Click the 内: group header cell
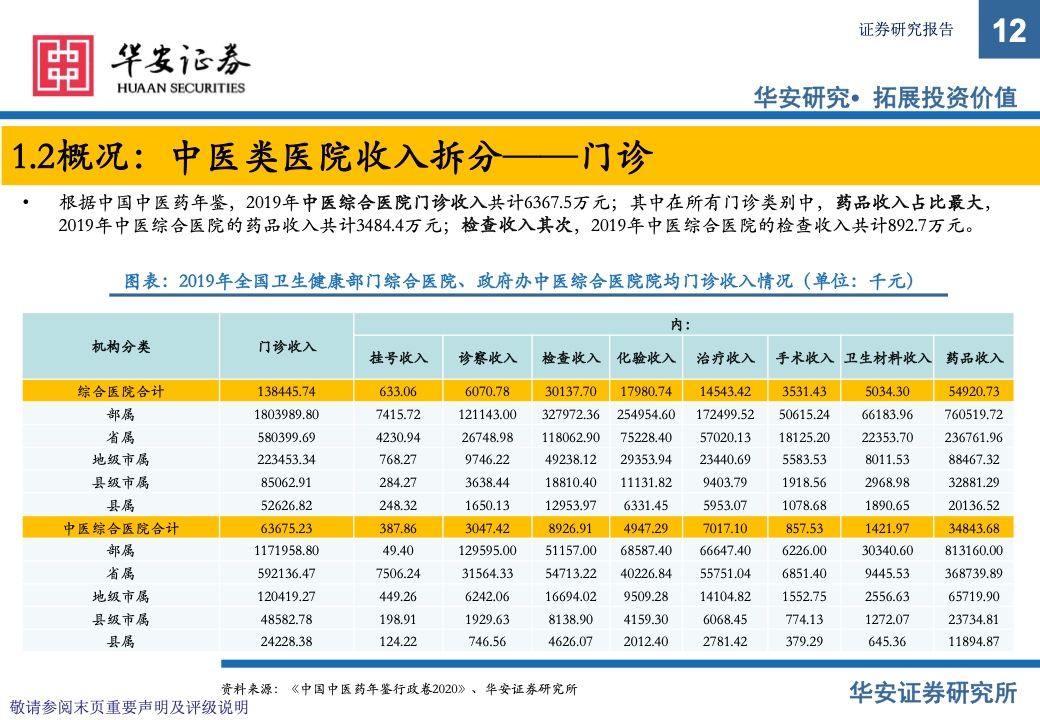1040x720 pixels. pyautogui.click(x=682, y=324)
